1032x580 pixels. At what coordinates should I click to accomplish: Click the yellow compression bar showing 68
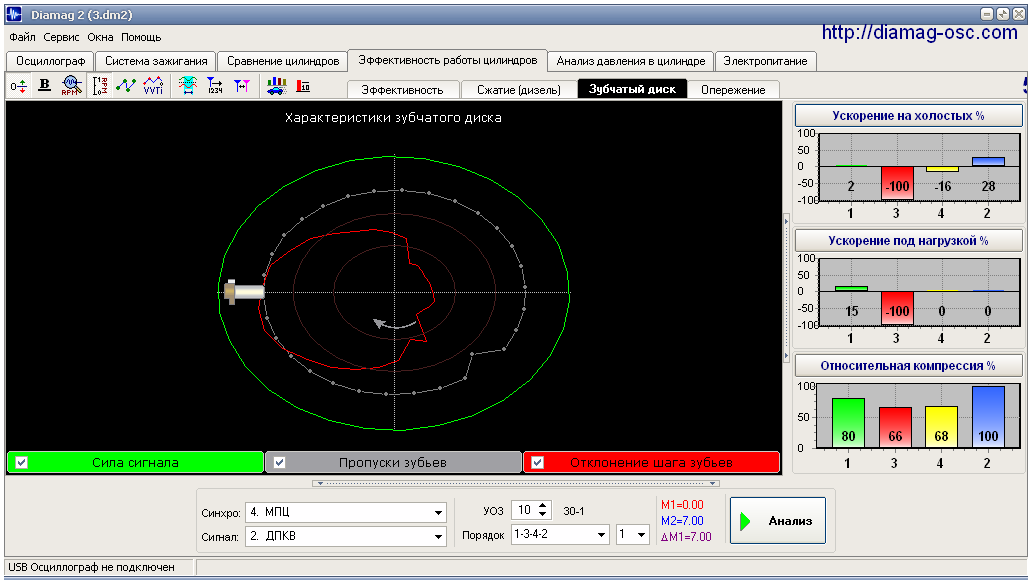tap(941, 427)
